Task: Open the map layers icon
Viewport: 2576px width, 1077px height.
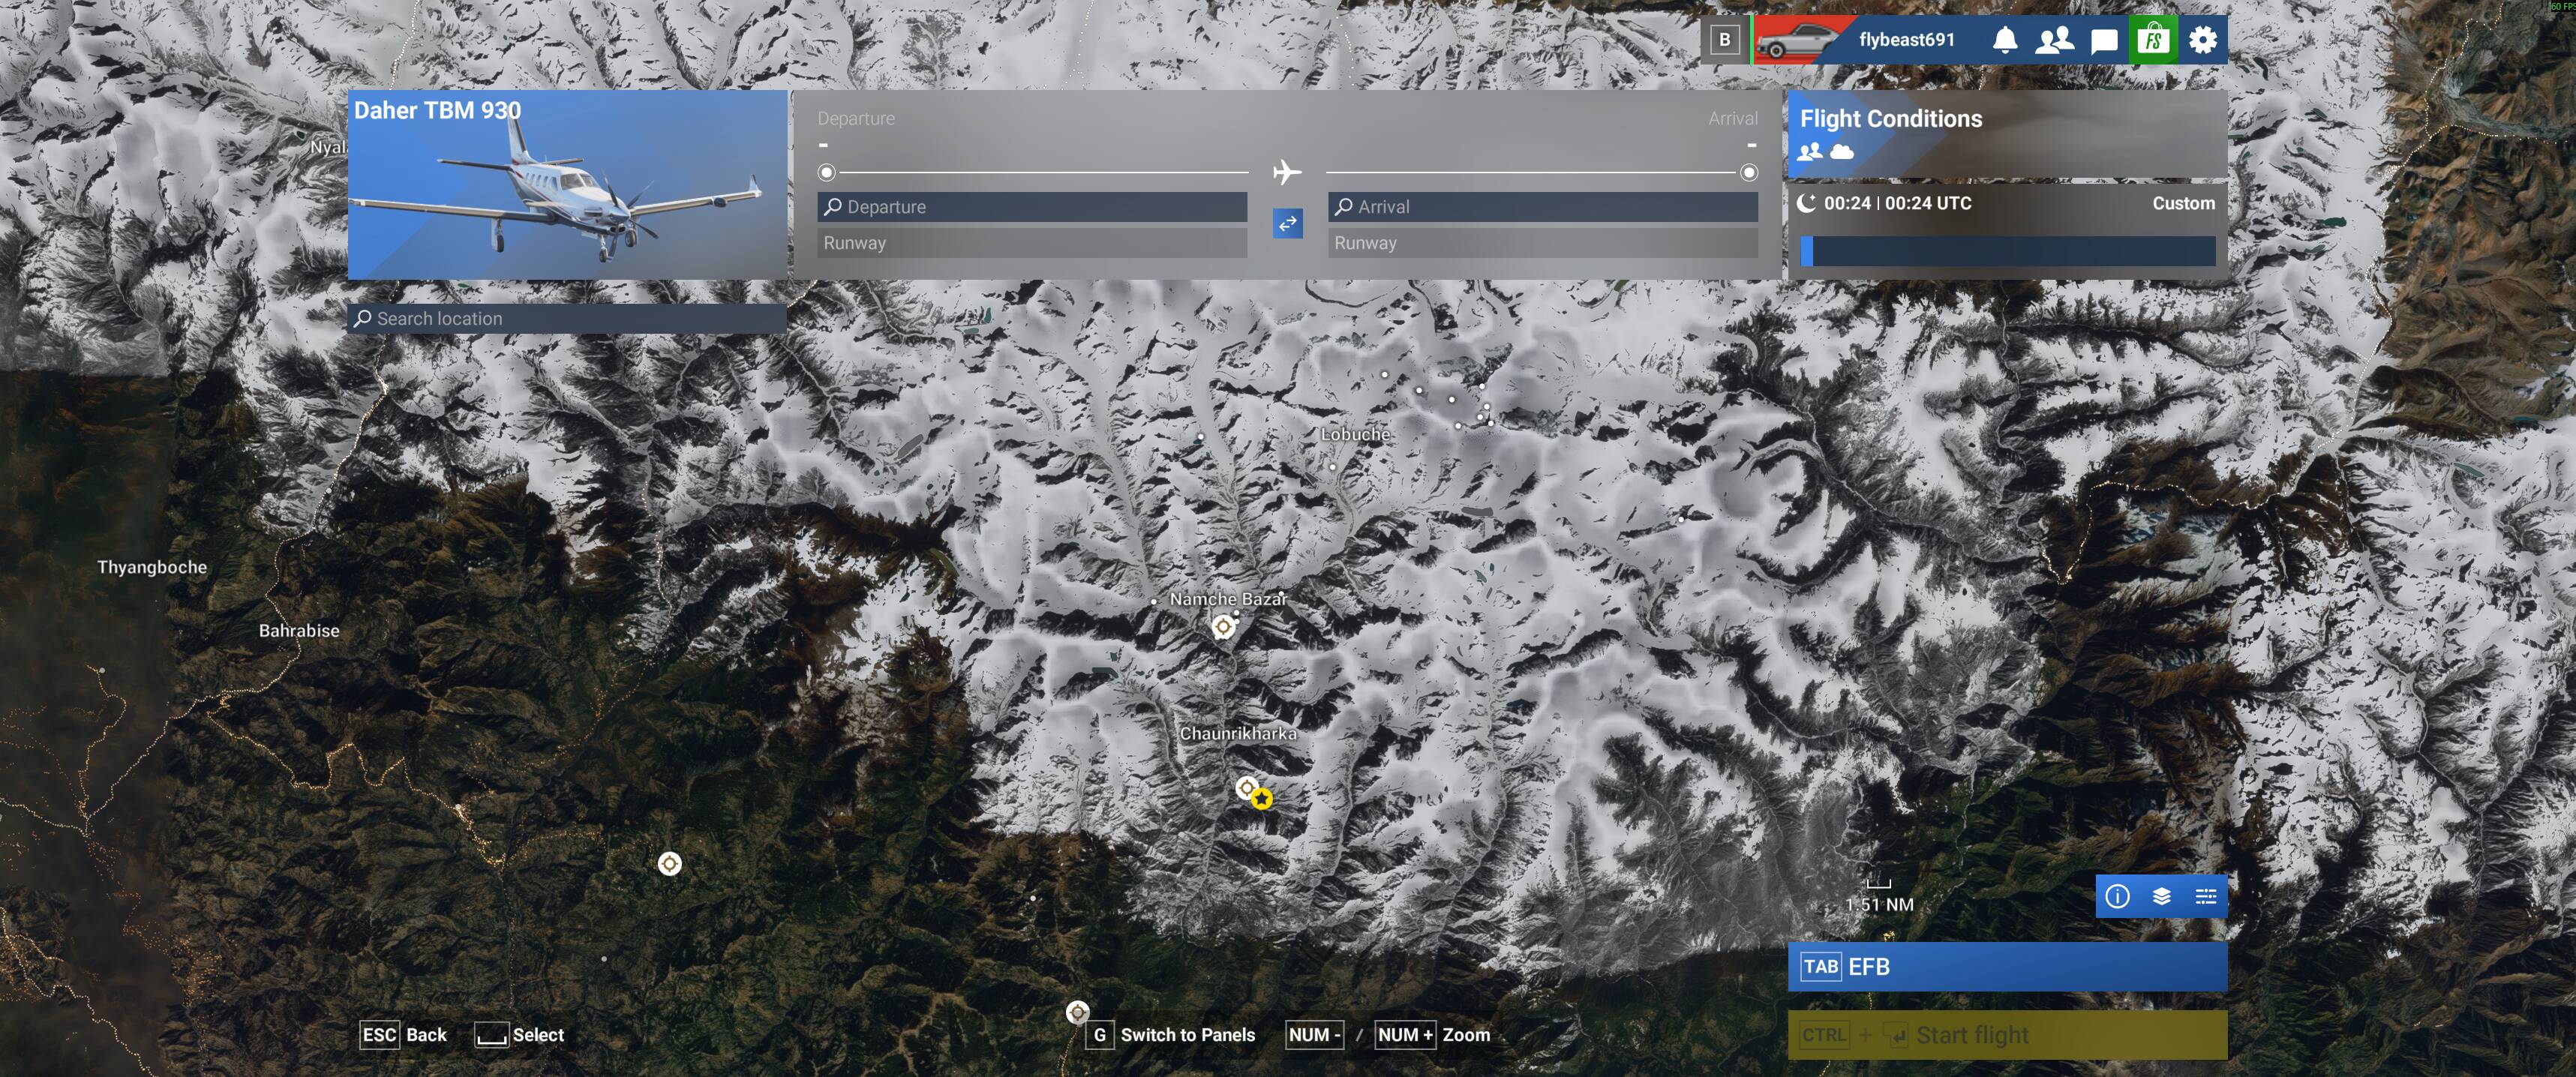Action: click(2161, 896)
